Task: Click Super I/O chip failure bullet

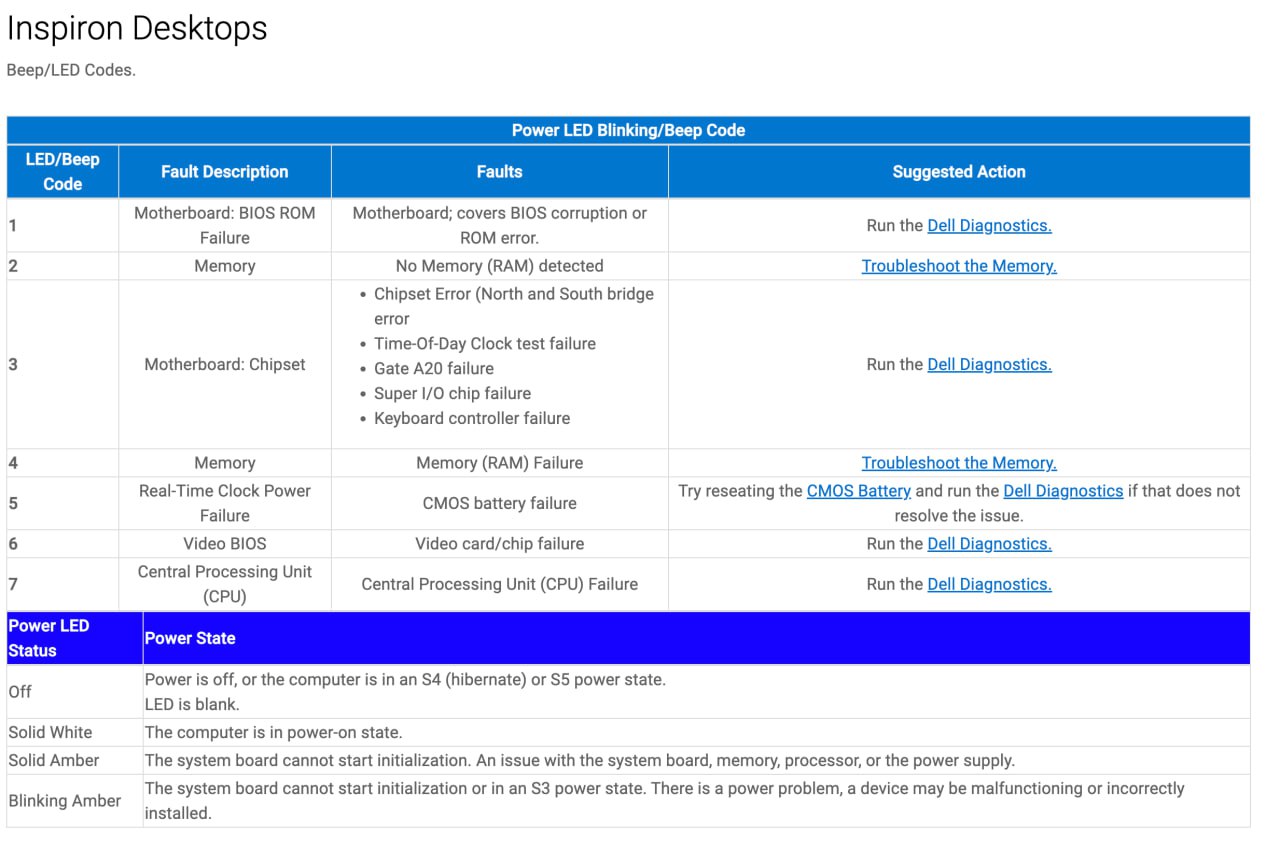Action: coord(452,393)
